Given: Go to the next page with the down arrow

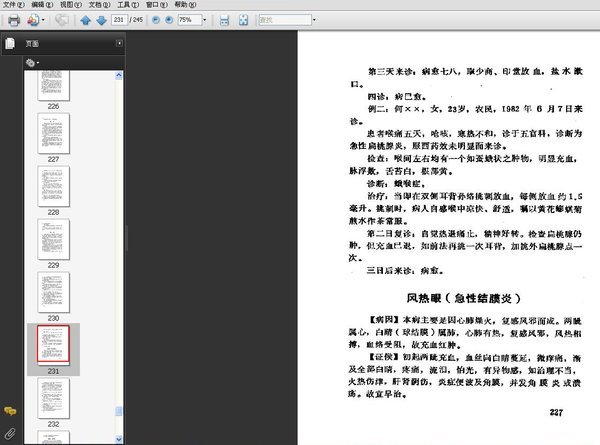Looking at the screenshot, I should pyautogui.click(x=101, y=20).
